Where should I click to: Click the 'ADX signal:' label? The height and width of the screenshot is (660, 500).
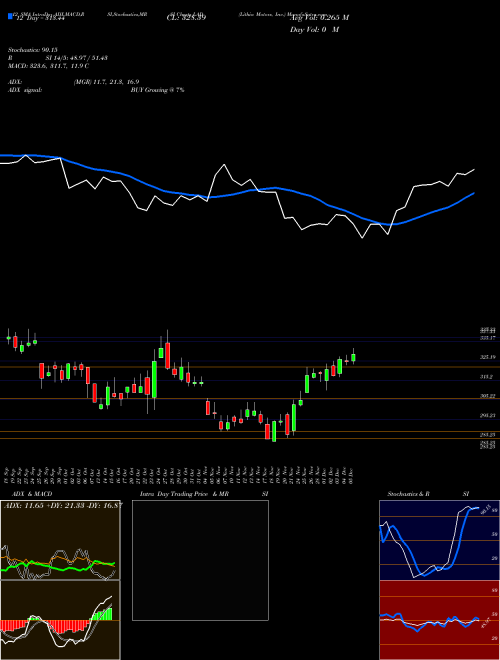(x=25, y=90)
